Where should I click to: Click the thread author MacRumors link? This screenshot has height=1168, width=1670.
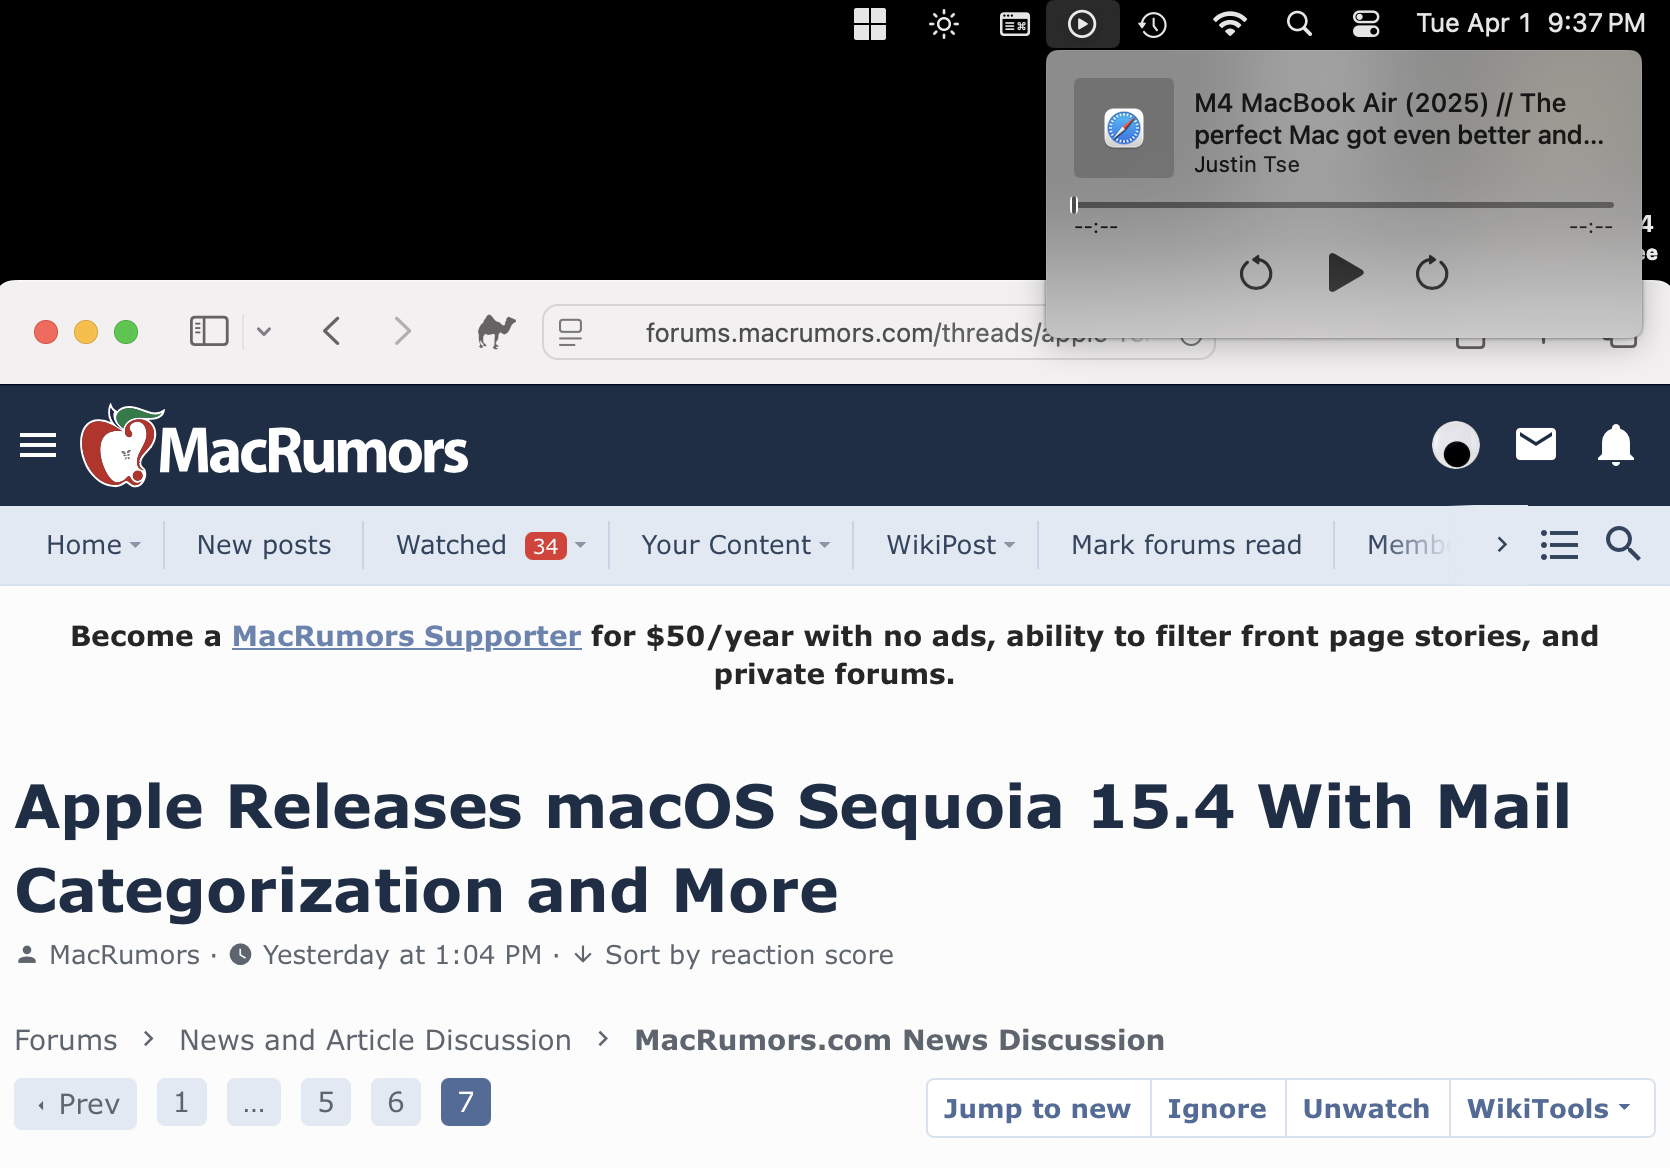(125, 955)
